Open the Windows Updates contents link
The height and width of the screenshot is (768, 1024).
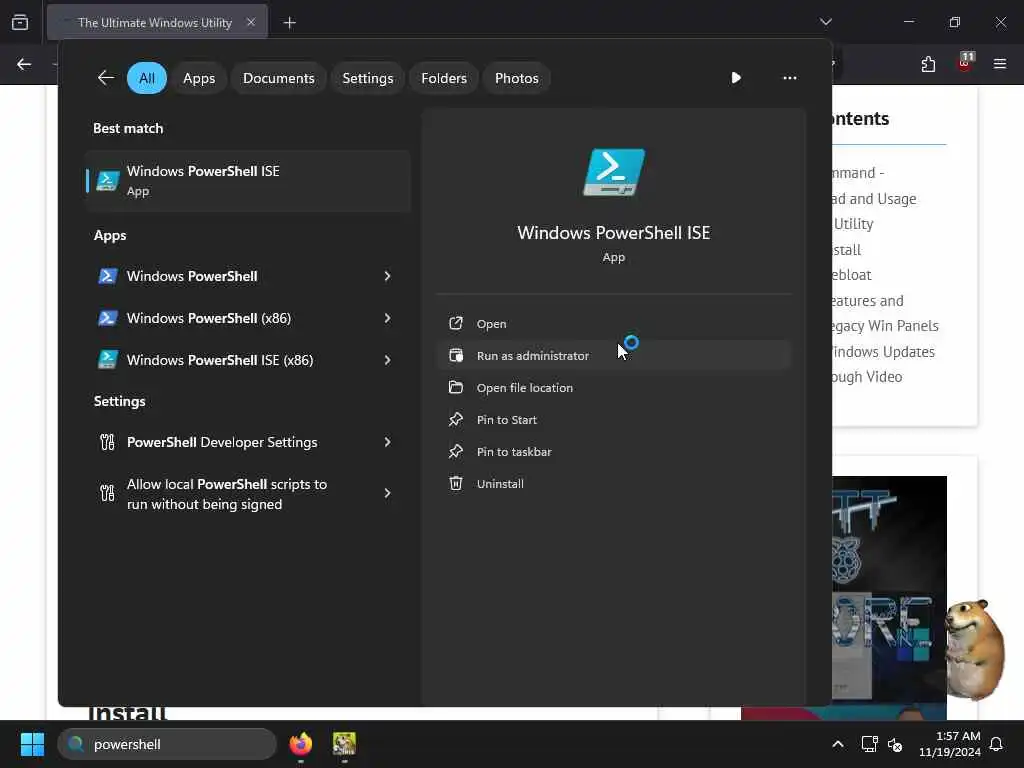point(882,351)
